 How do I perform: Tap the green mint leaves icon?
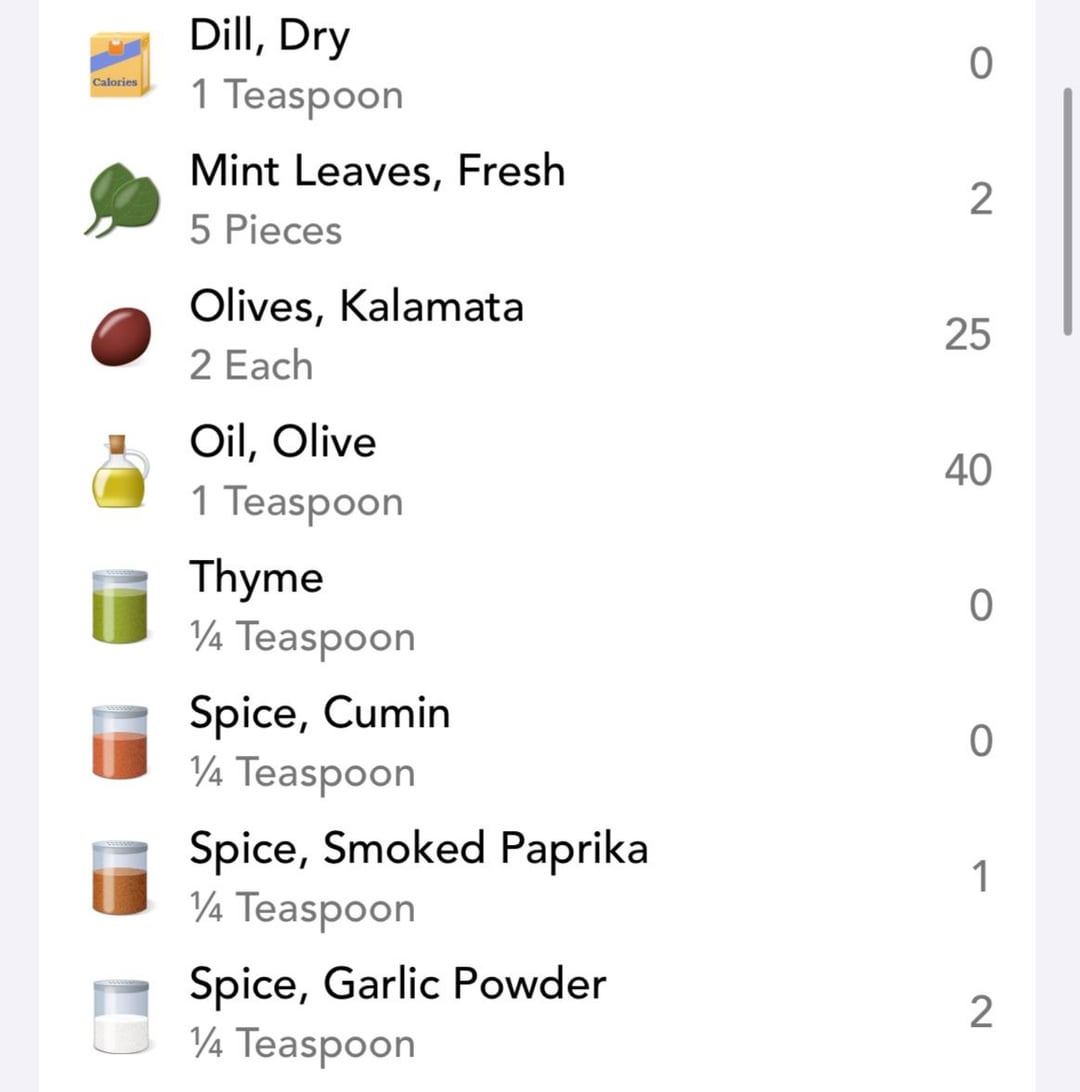122,200
